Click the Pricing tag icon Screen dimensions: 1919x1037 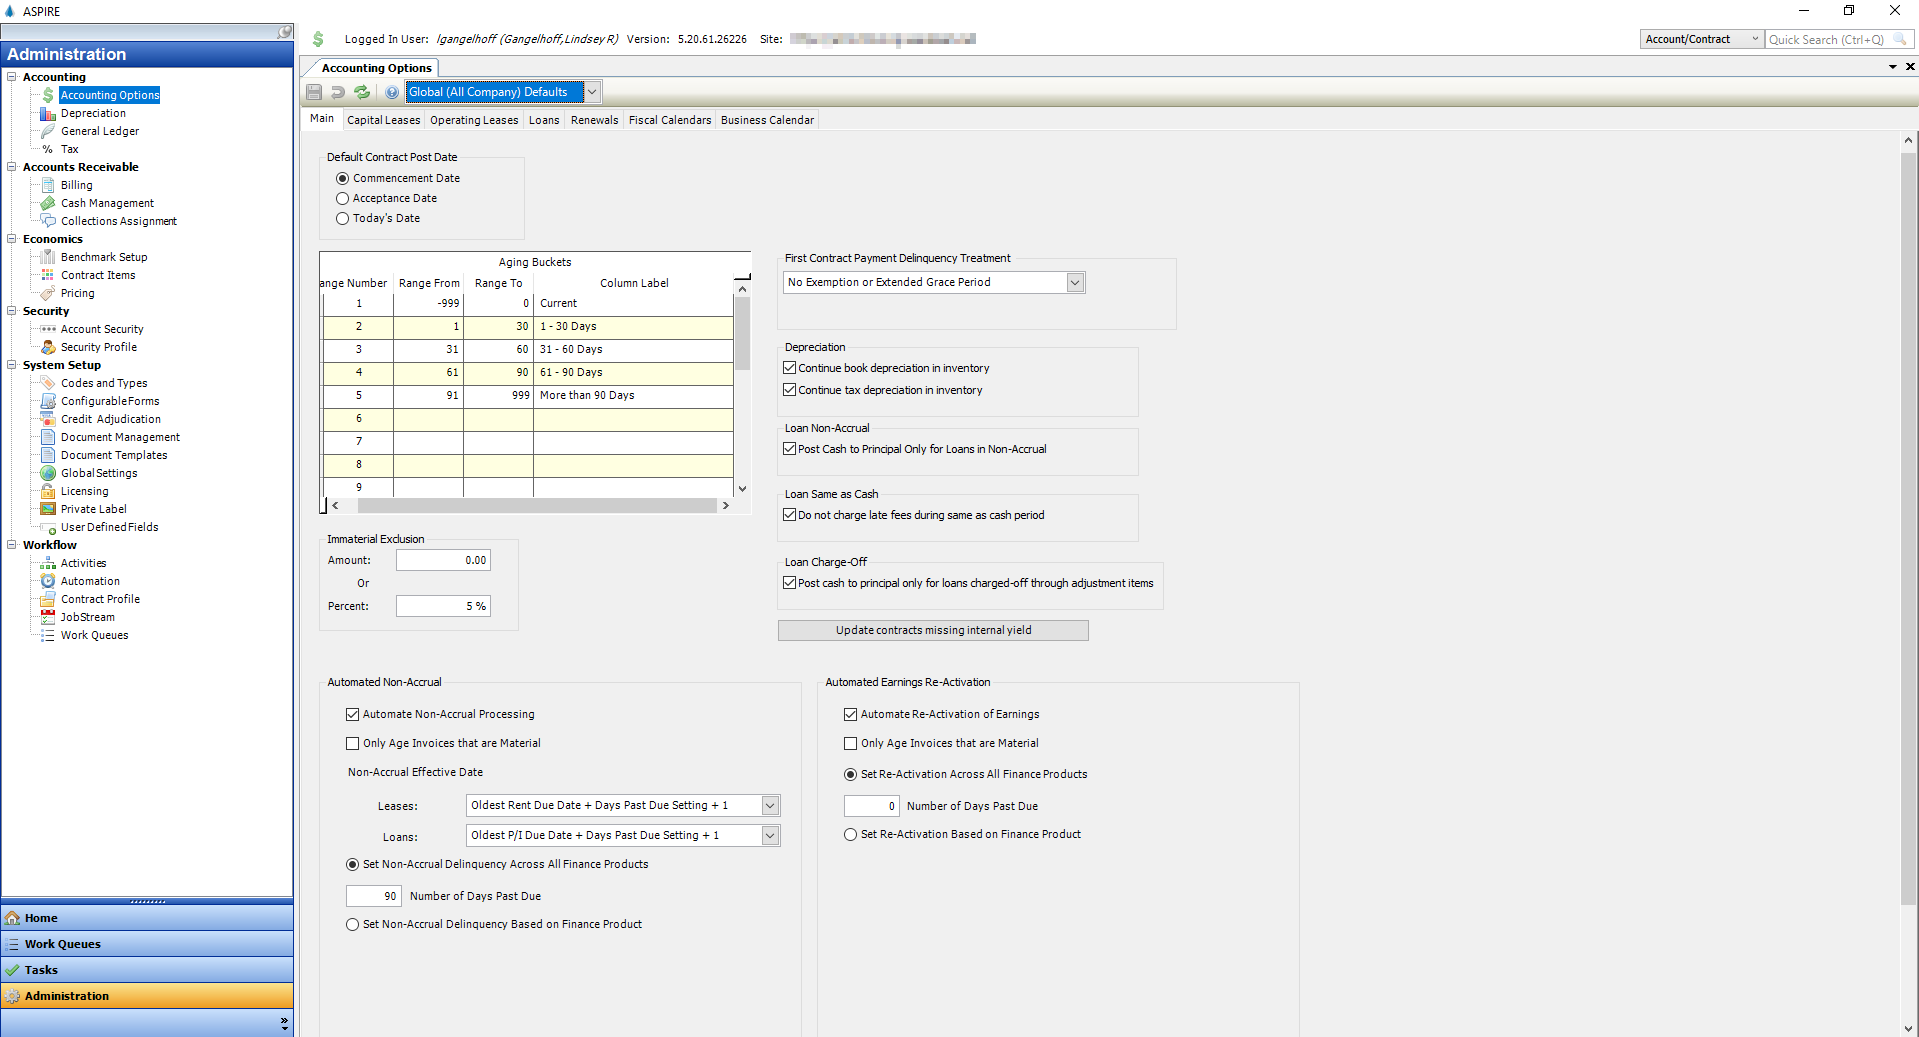(x=48, y=293)
